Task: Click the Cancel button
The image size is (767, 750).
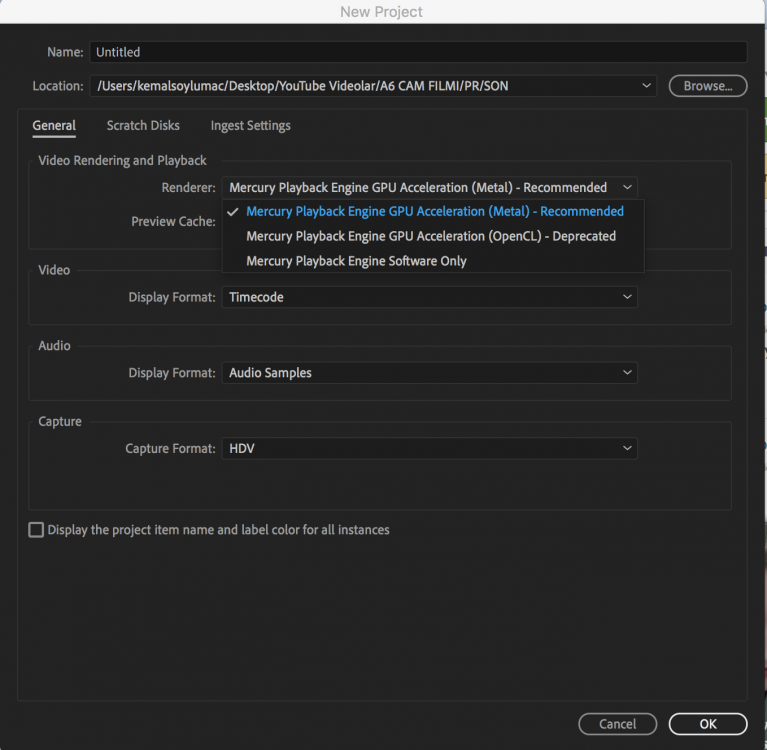Action: click(x=617, y=724)
